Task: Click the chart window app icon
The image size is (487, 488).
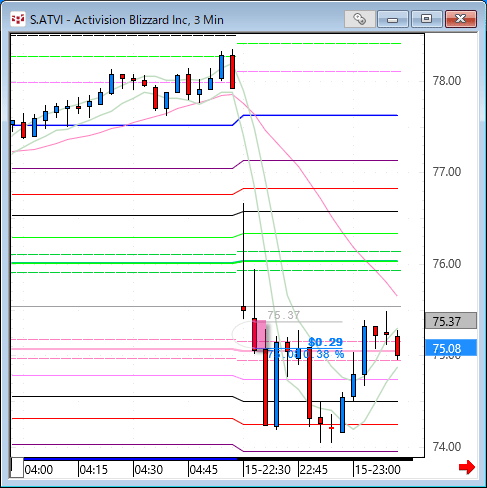Action: tap(18, 19)
